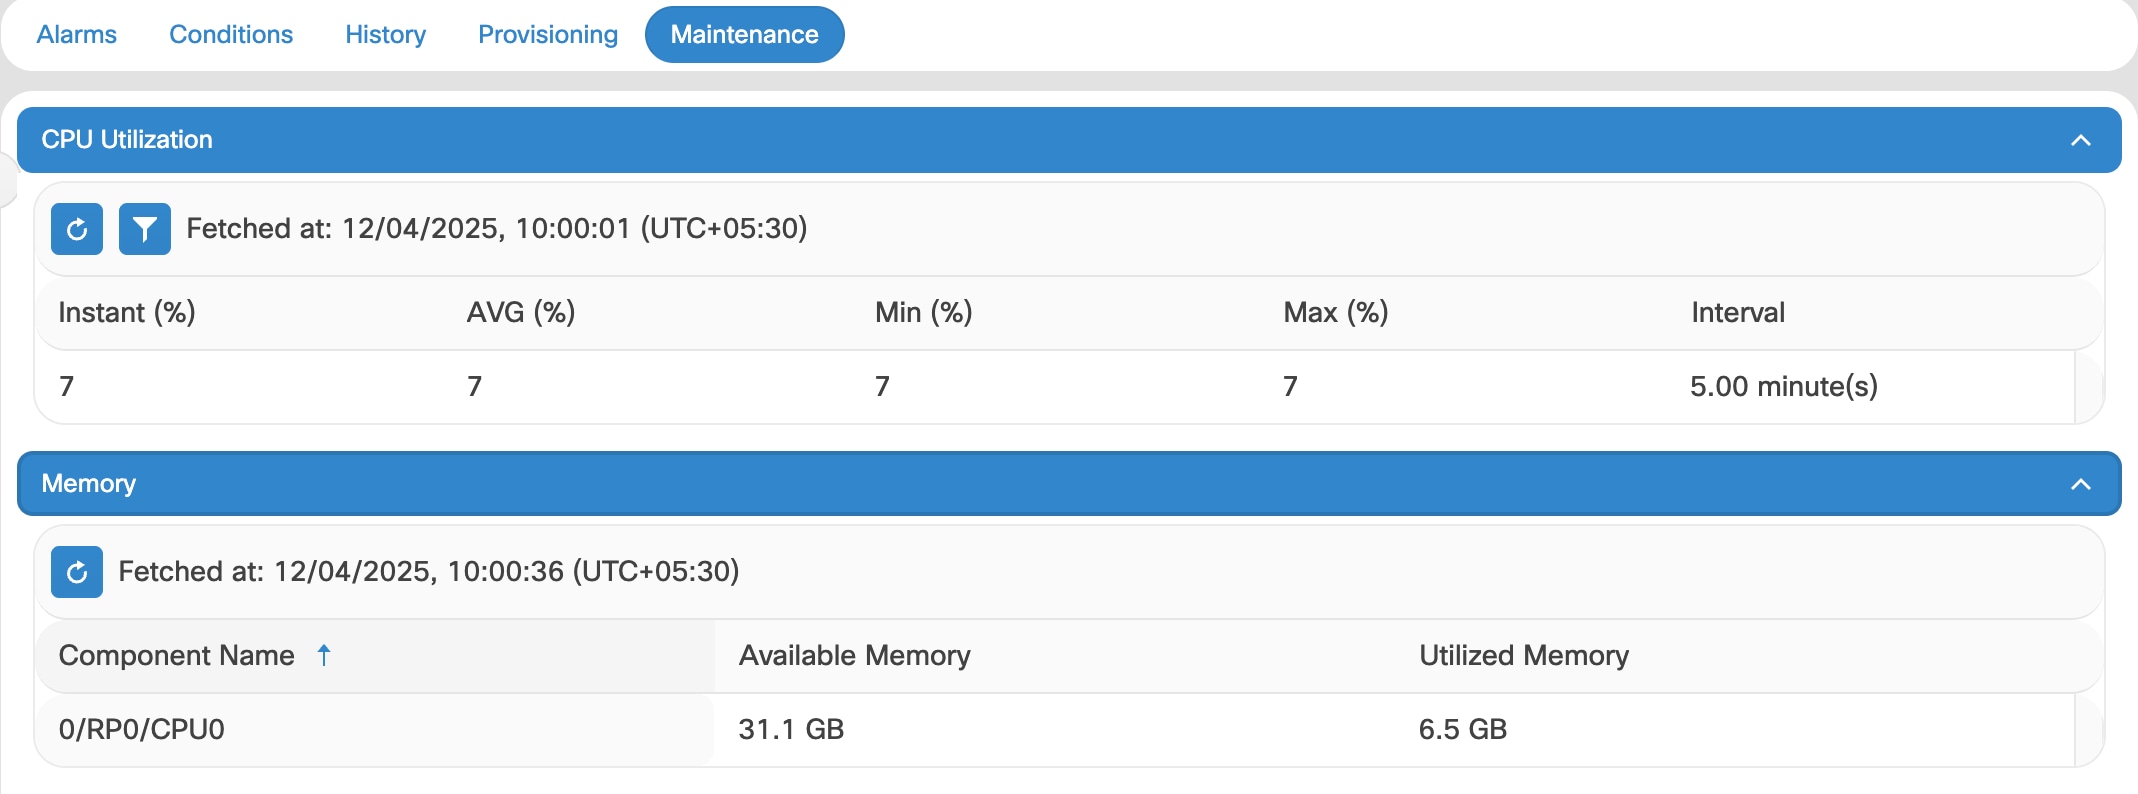2138x794 pixels.
Task: Open the CPU Utilization filter
Action: click(145, 229)
